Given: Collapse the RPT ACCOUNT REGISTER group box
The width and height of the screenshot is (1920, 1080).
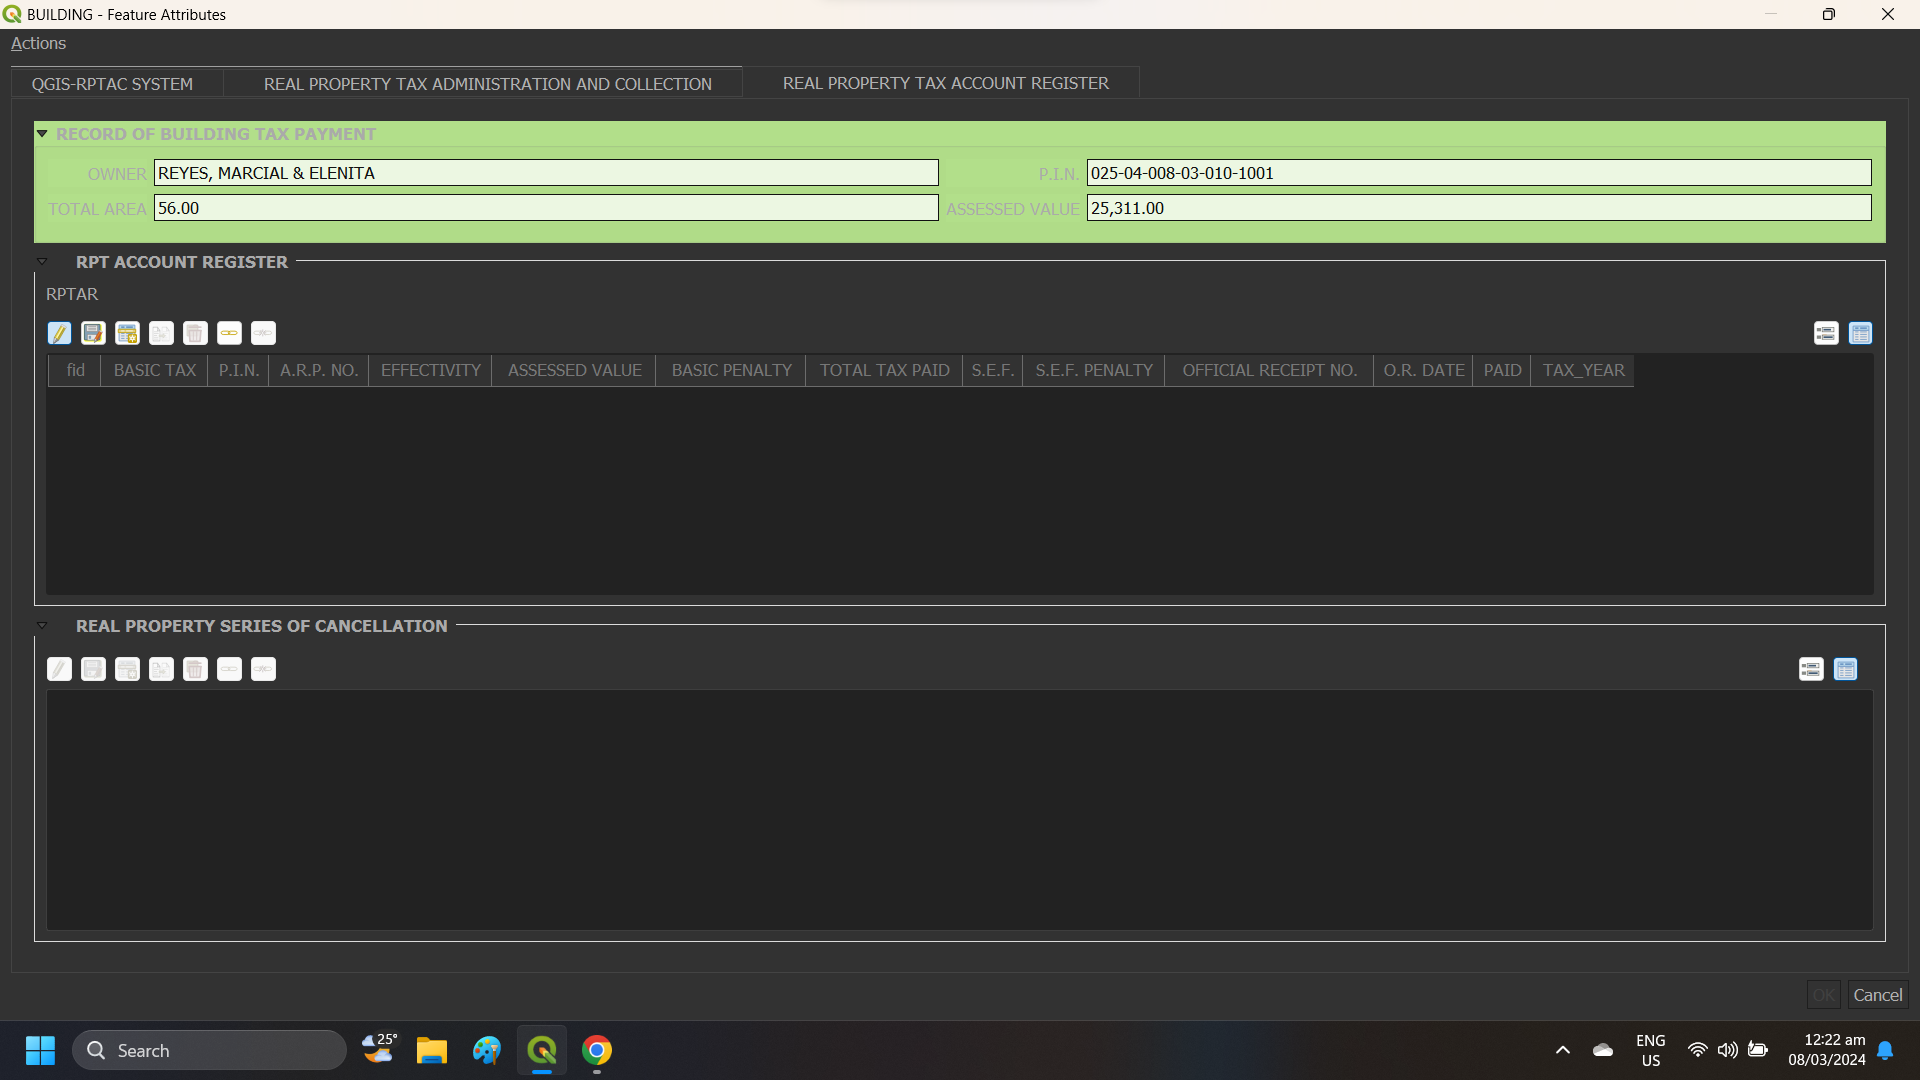Looking at the screenshot, I should tap(42, 261).
